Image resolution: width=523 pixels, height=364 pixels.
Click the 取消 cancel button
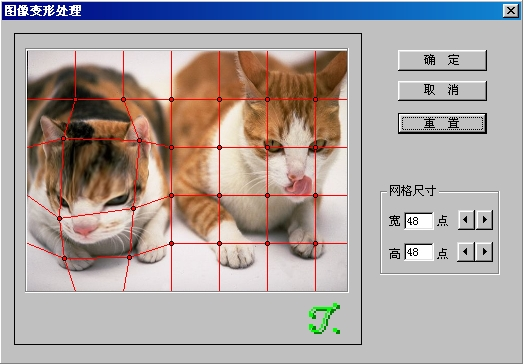pos(442,90)
